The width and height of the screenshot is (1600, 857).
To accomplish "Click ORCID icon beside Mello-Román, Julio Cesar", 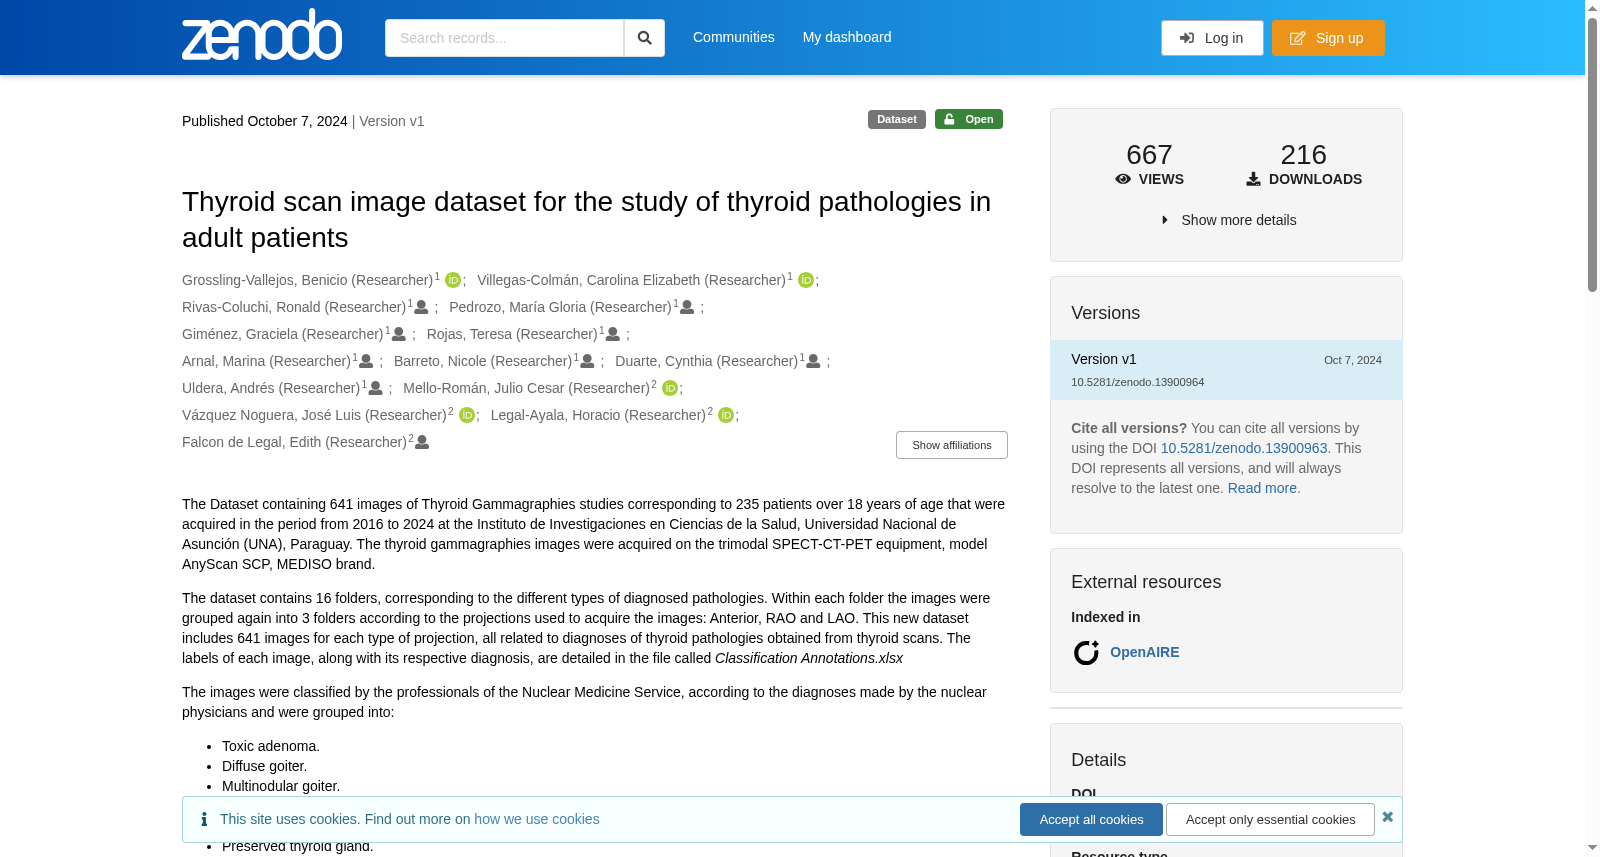I will pyautogui.click(x=670, y=388).
